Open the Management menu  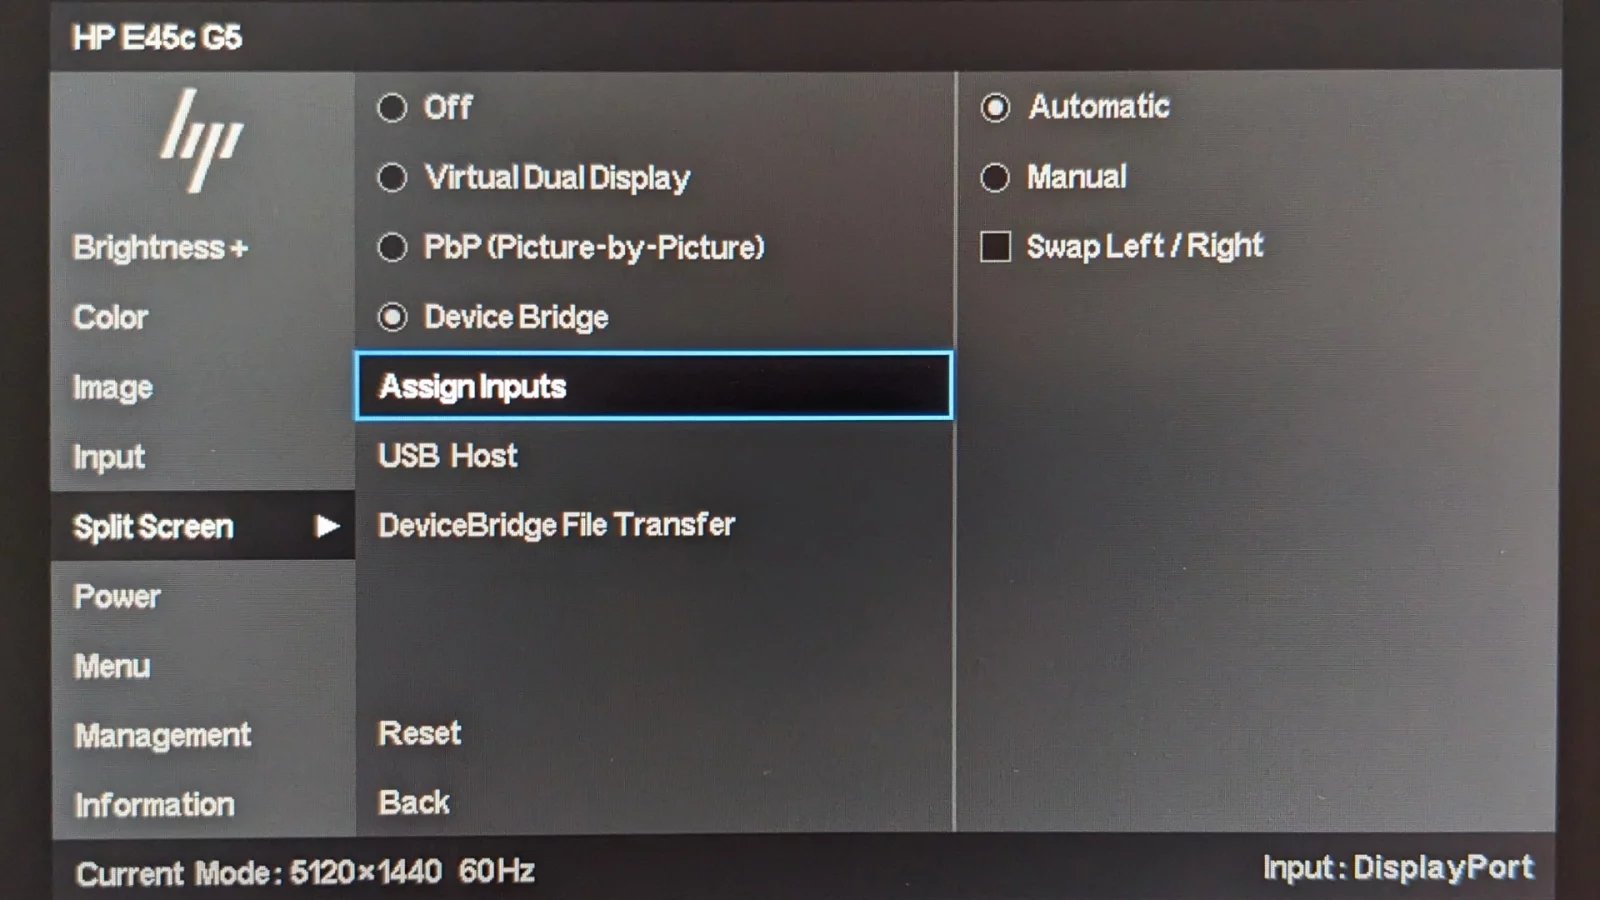point(163,736)
